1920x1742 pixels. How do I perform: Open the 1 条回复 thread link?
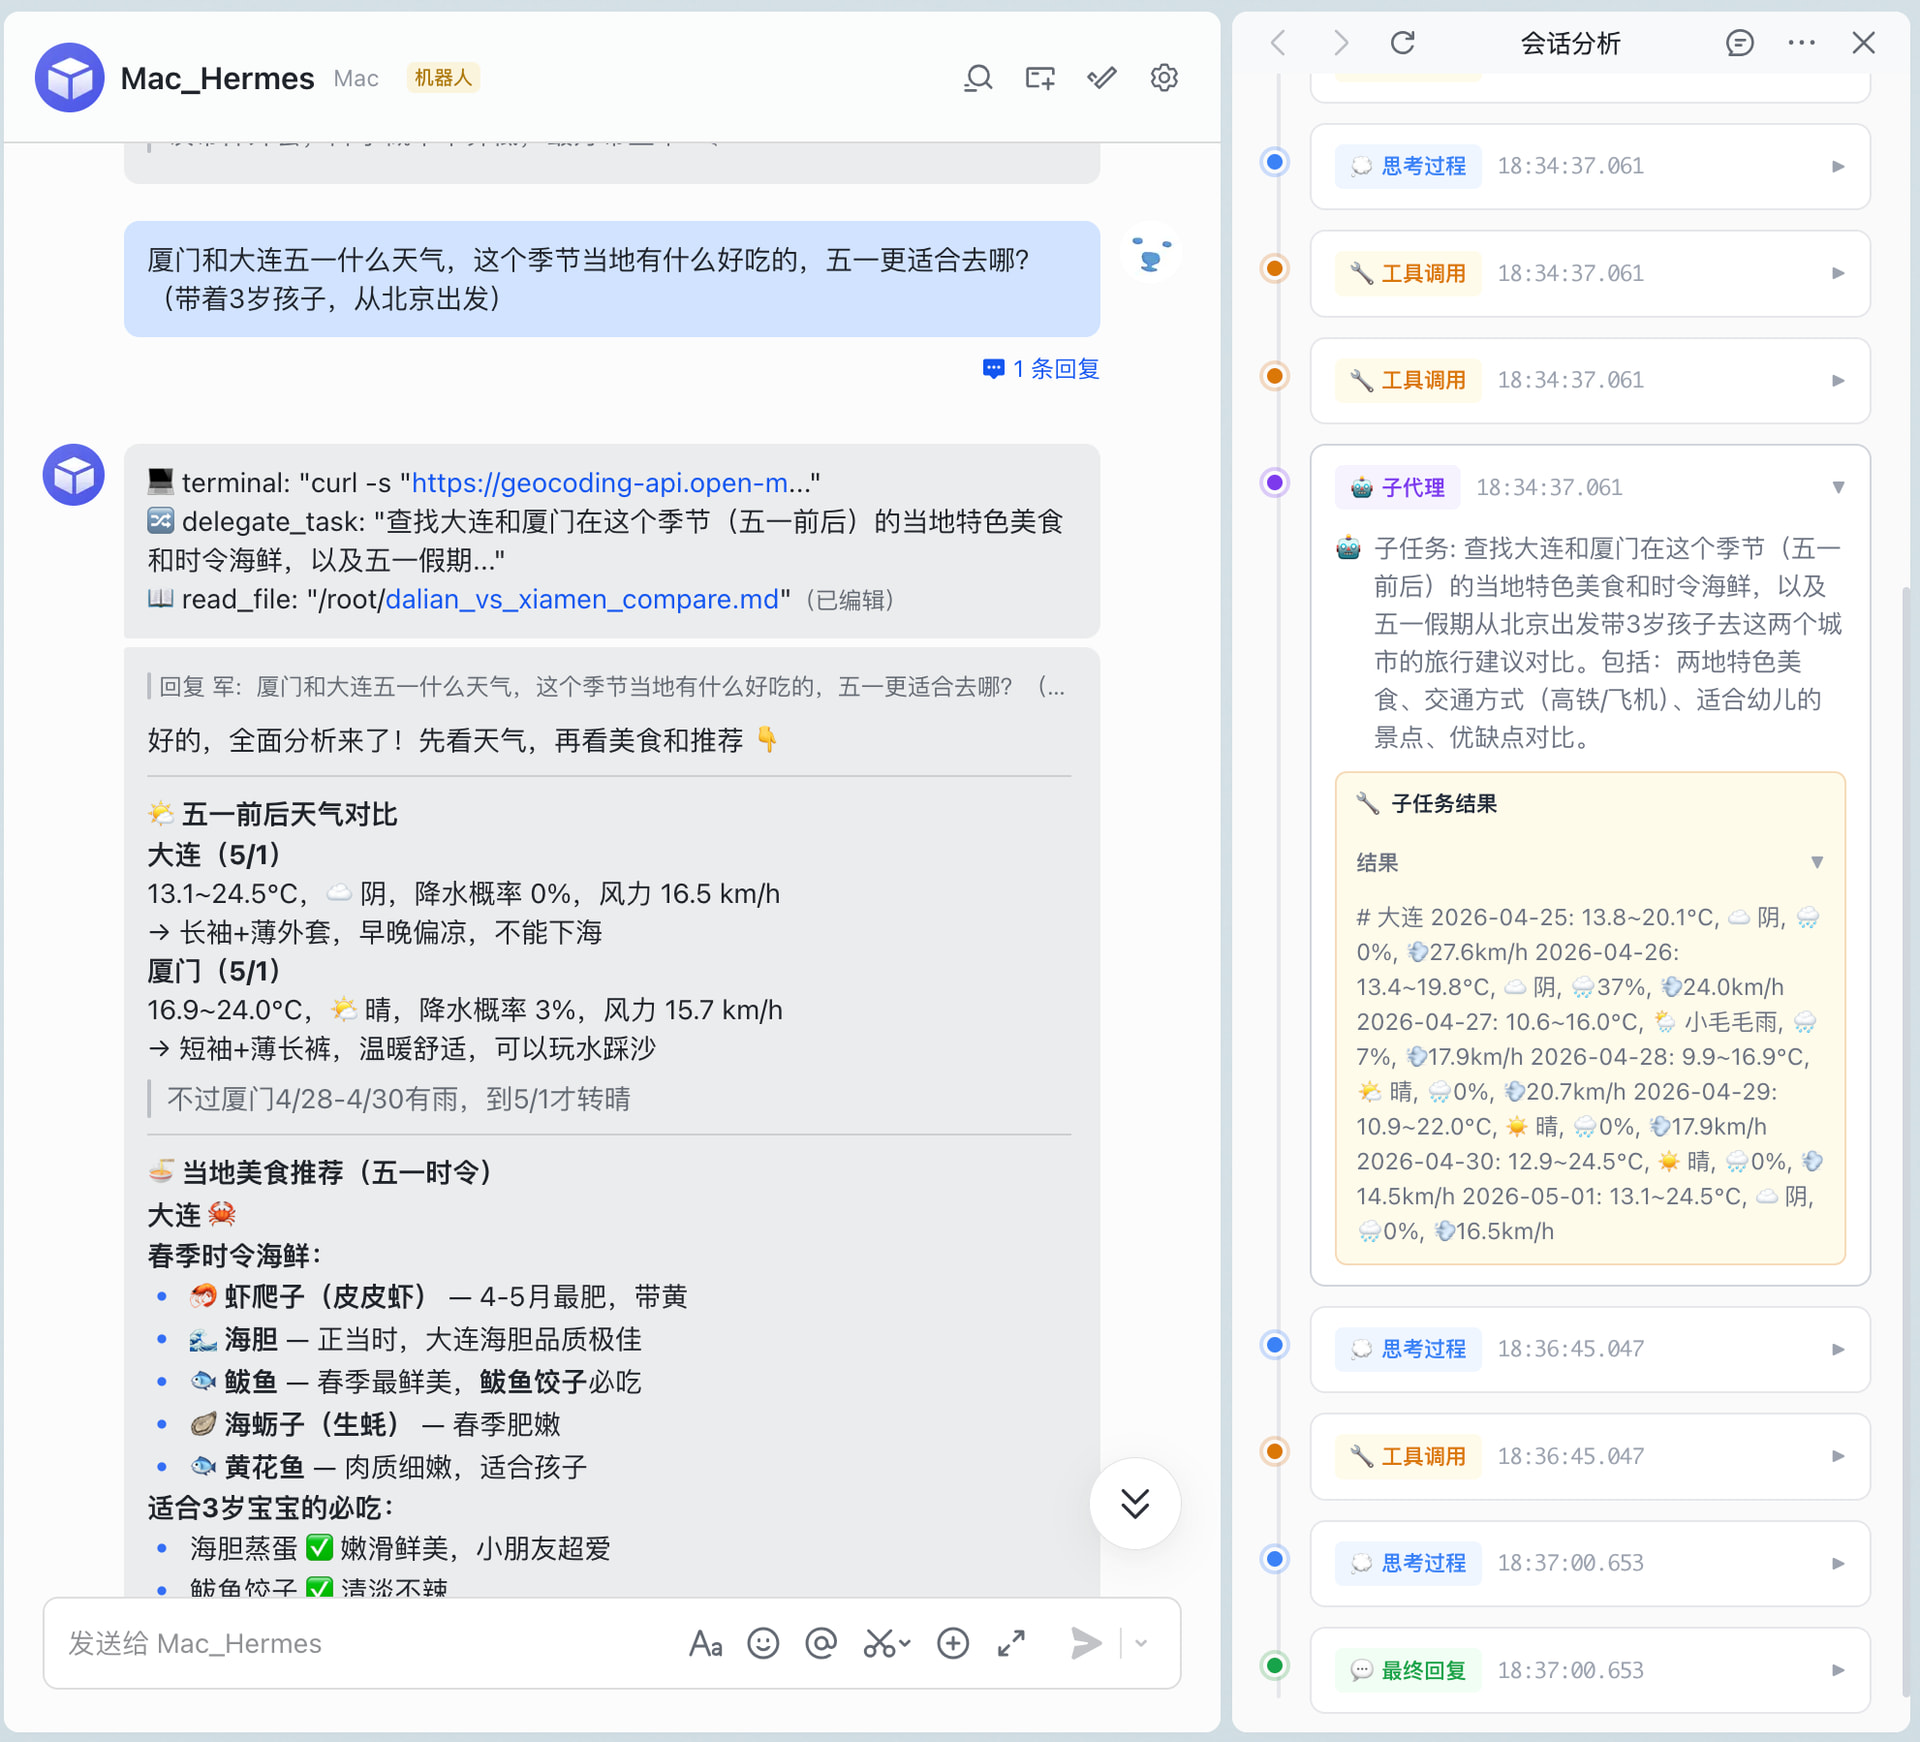pos(1043,369)
